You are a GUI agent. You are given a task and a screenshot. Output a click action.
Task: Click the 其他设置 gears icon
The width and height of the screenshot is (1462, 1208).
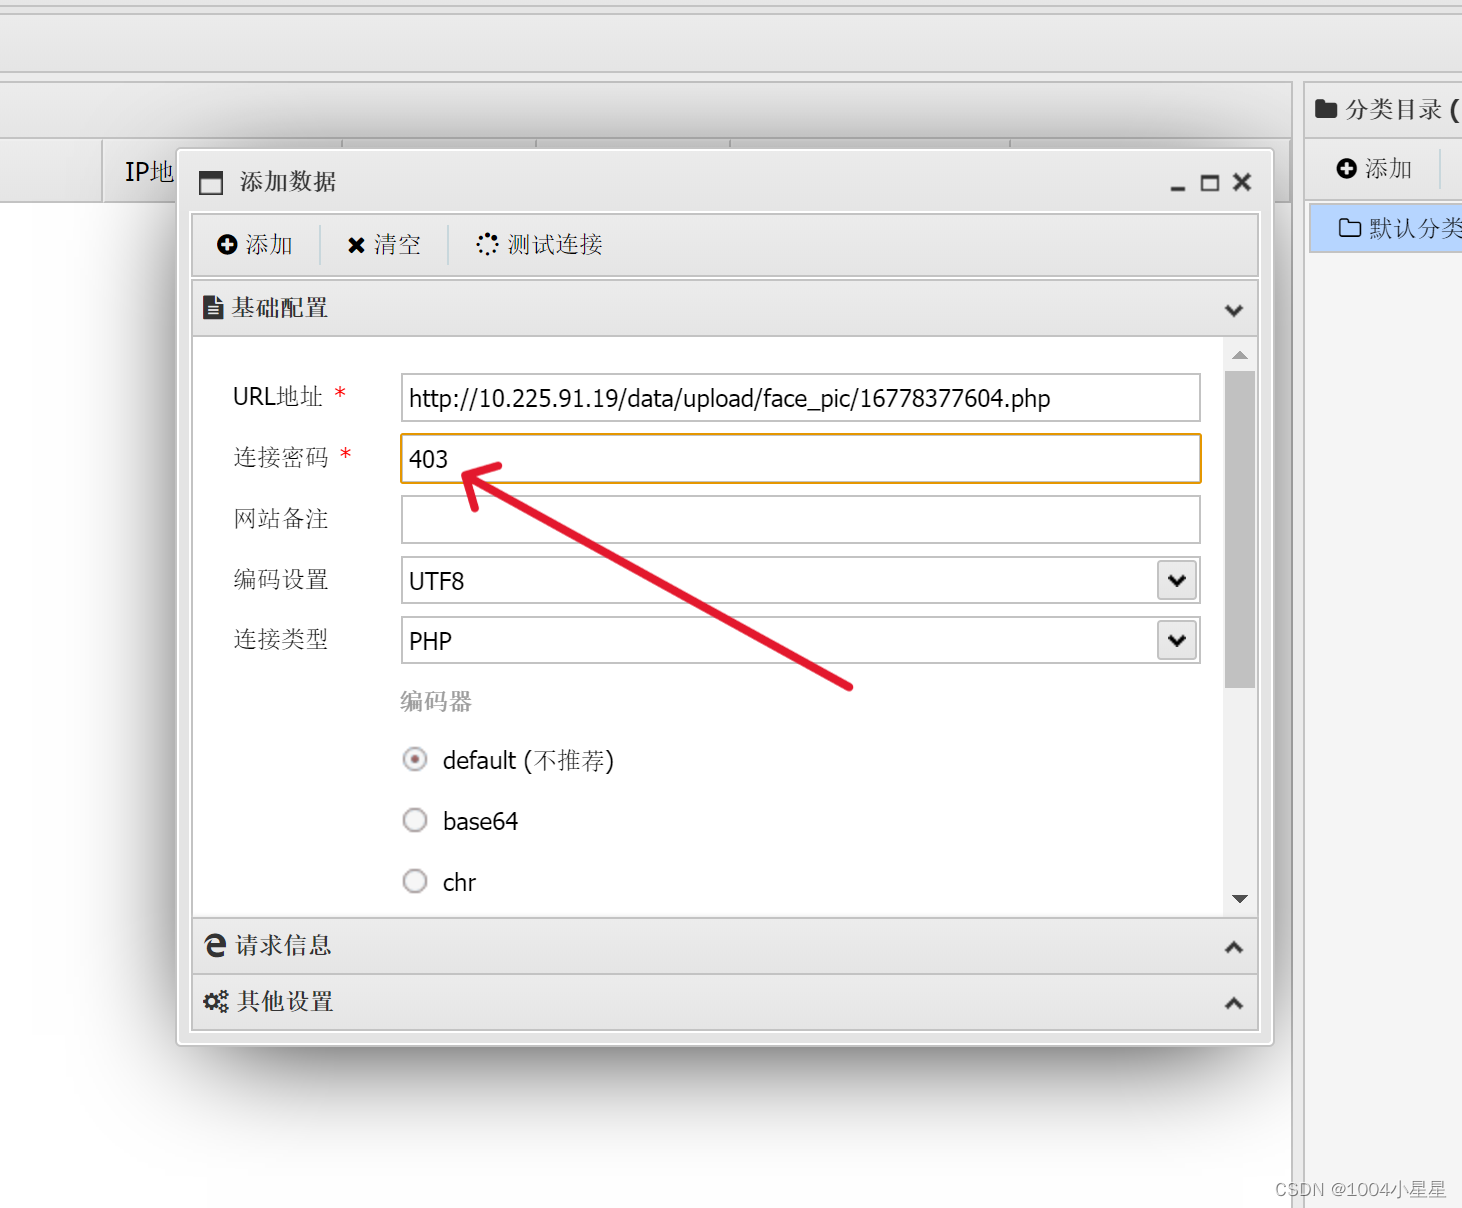point(216,1001)
